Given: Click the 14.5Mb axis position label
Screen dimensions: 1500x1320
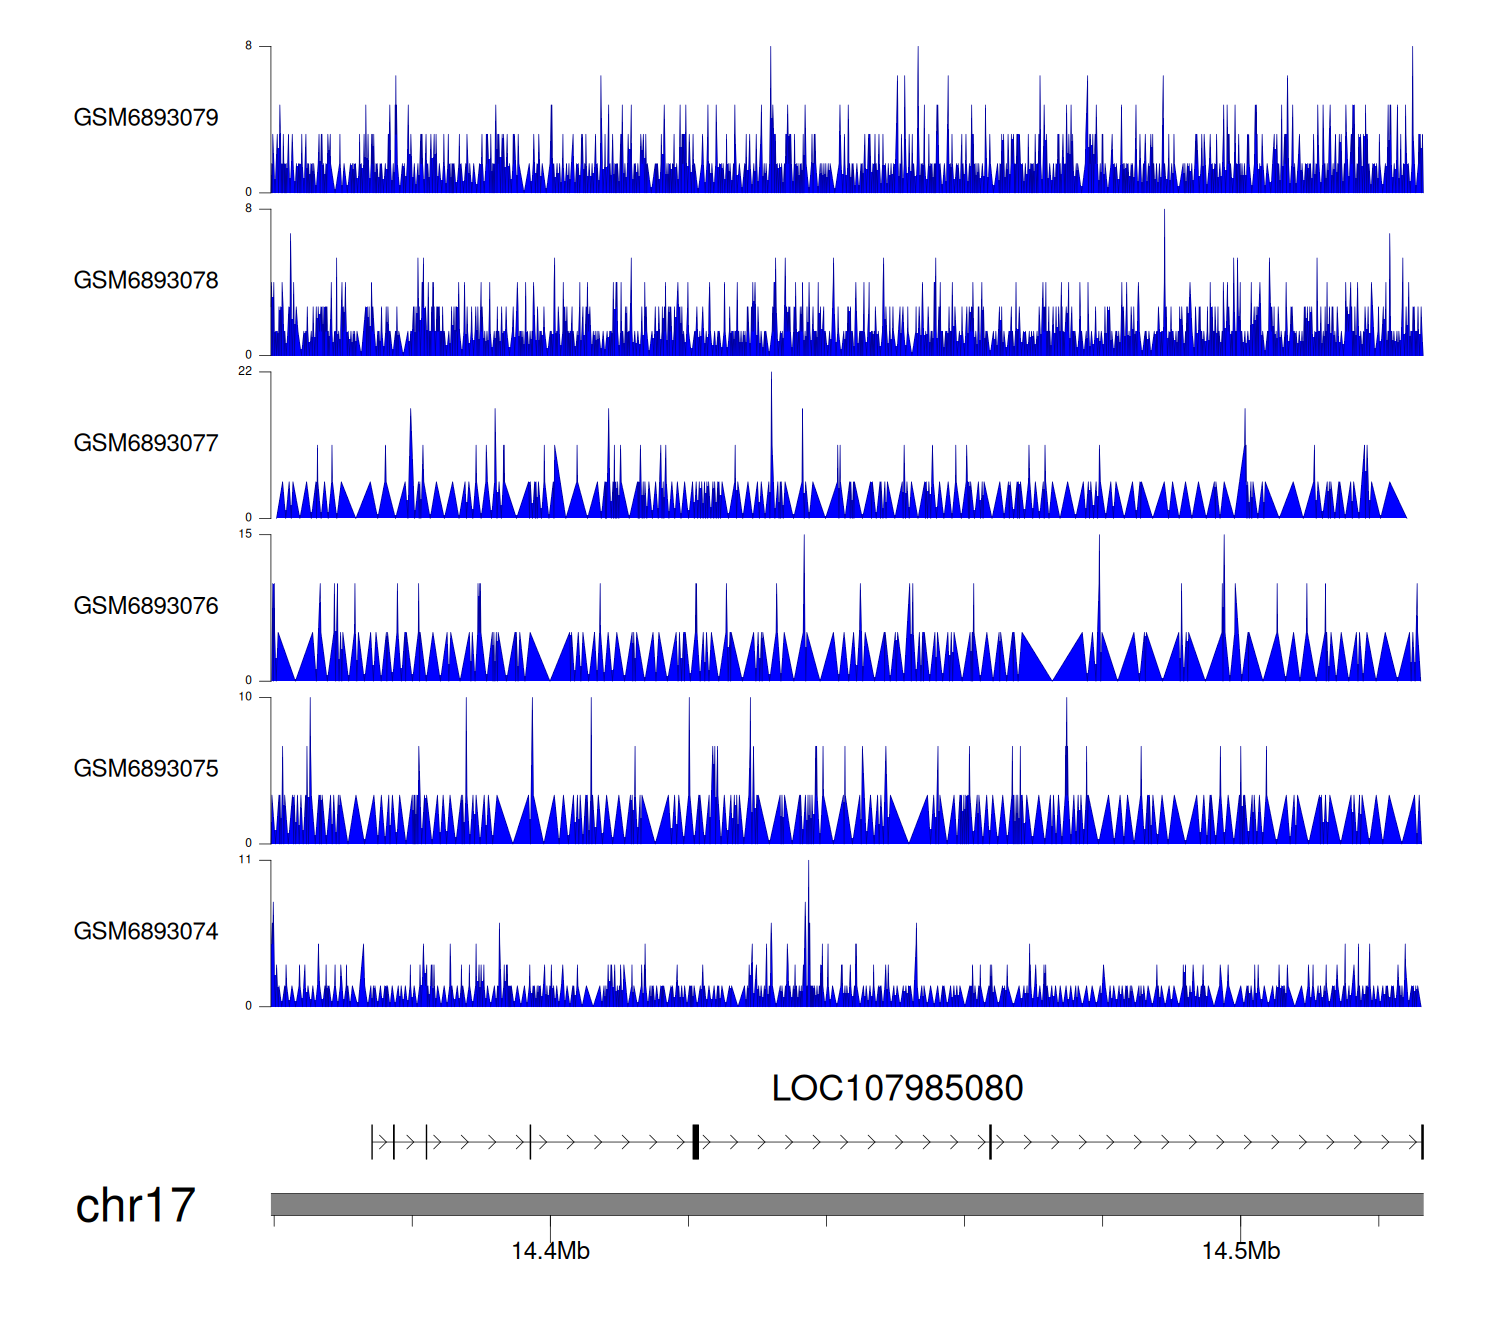Looking at the screenshot, I should coord(1240,1252).
